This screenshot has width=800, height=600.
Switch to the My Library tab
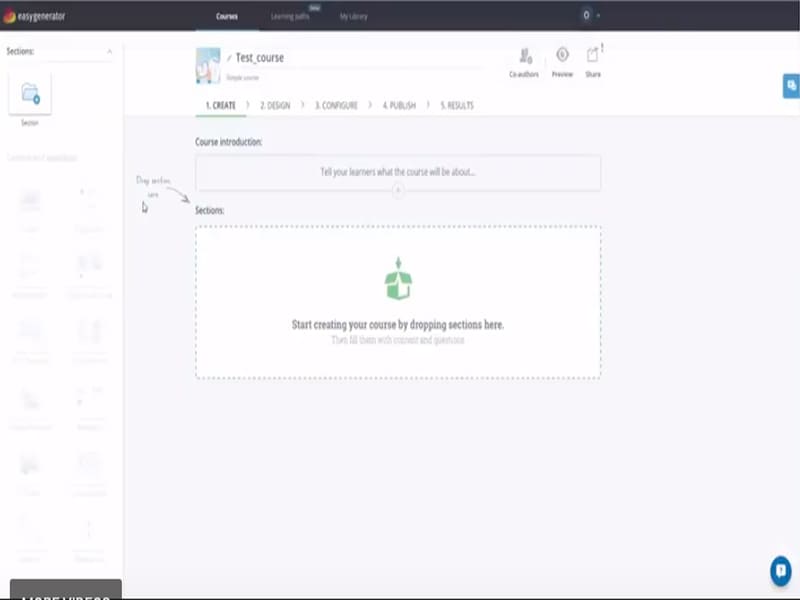[x=354, y=15]
